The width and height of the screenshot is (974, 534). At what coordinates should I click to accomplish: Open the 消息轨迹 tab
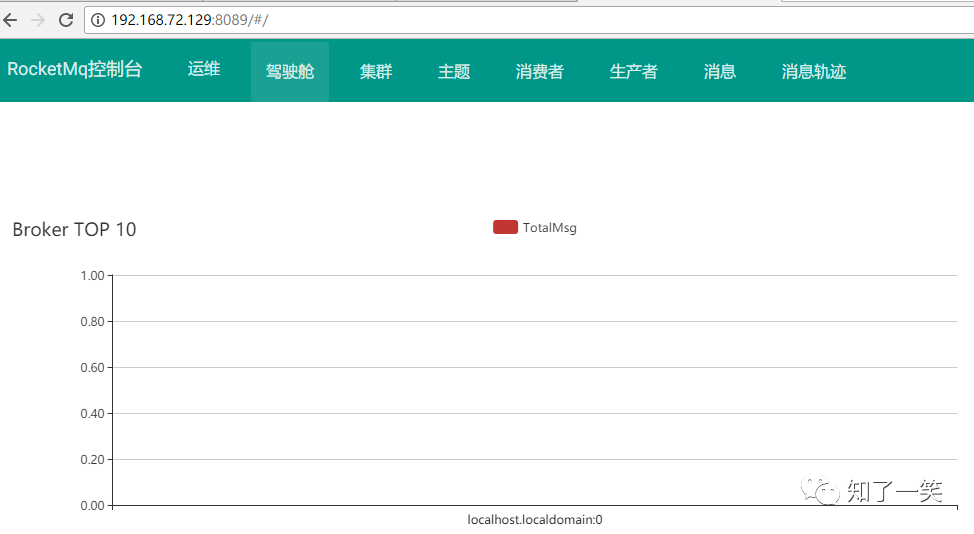point(814,71)
